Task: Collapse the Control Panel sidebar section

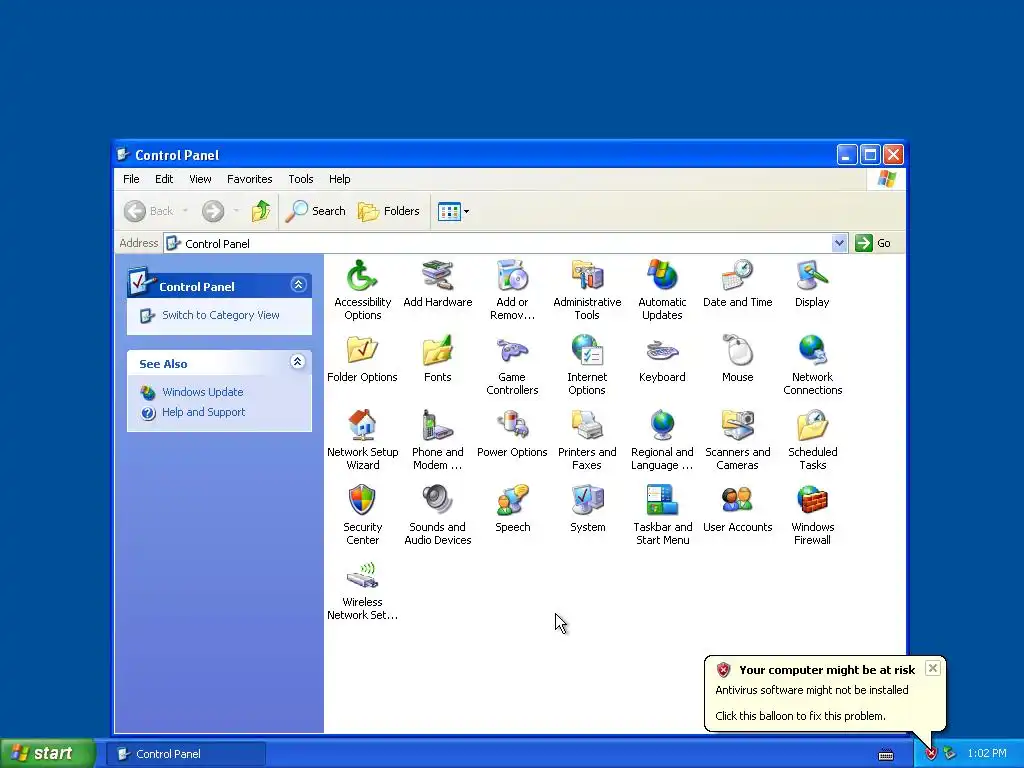Action: [298, 285]
